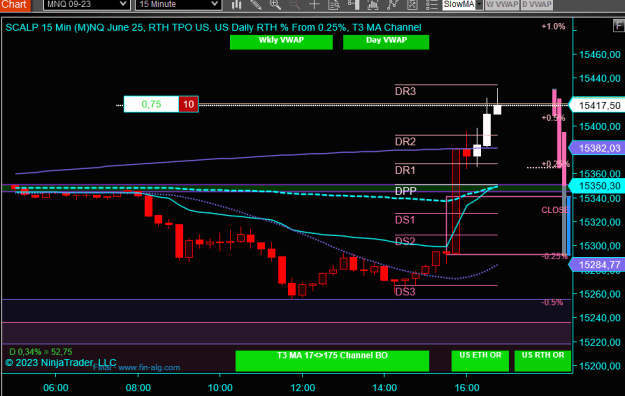Image resolution: width=625 pixels, height=396 pixels.
Task: Toggle the D VWAP toolbar button
Action: (x=537, y=4)
